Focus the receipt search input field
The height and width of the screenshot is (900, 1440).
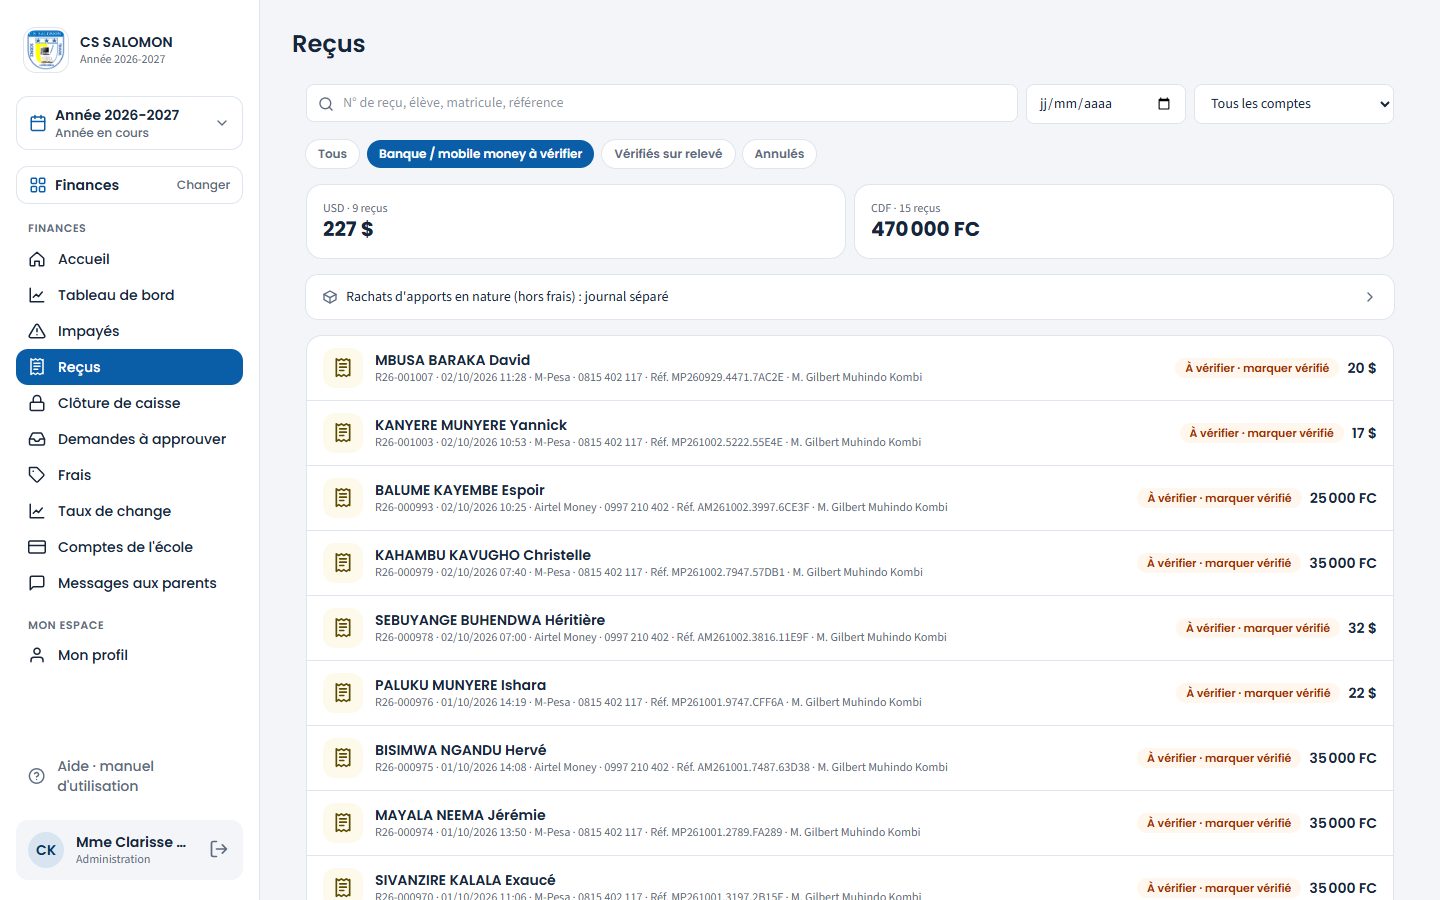(x=661, y=103)
